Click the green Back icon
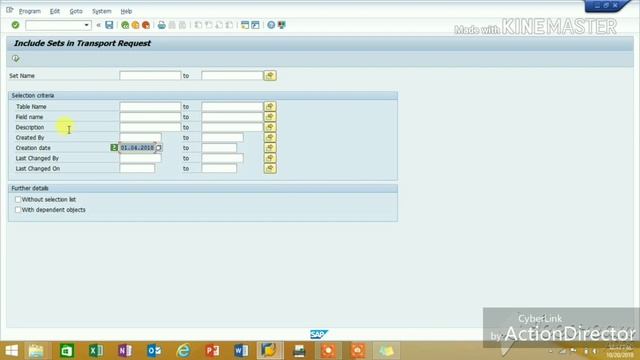 [125, 25]
